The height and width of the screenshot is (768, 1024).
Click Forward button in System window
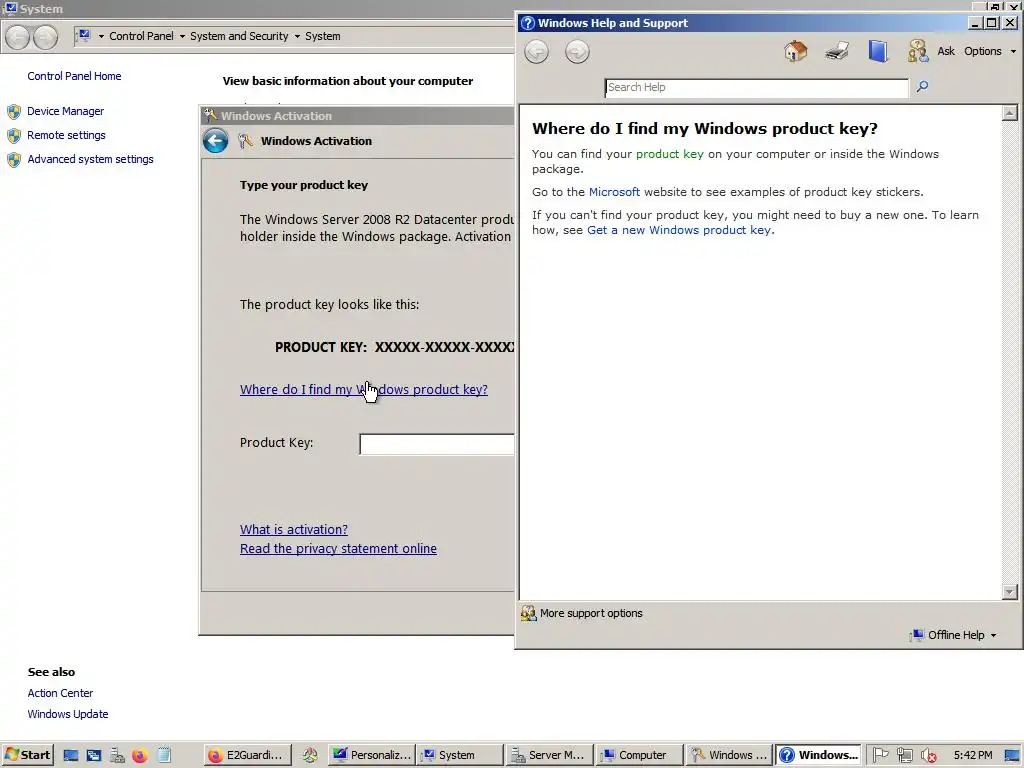click(x=45, y=37)
